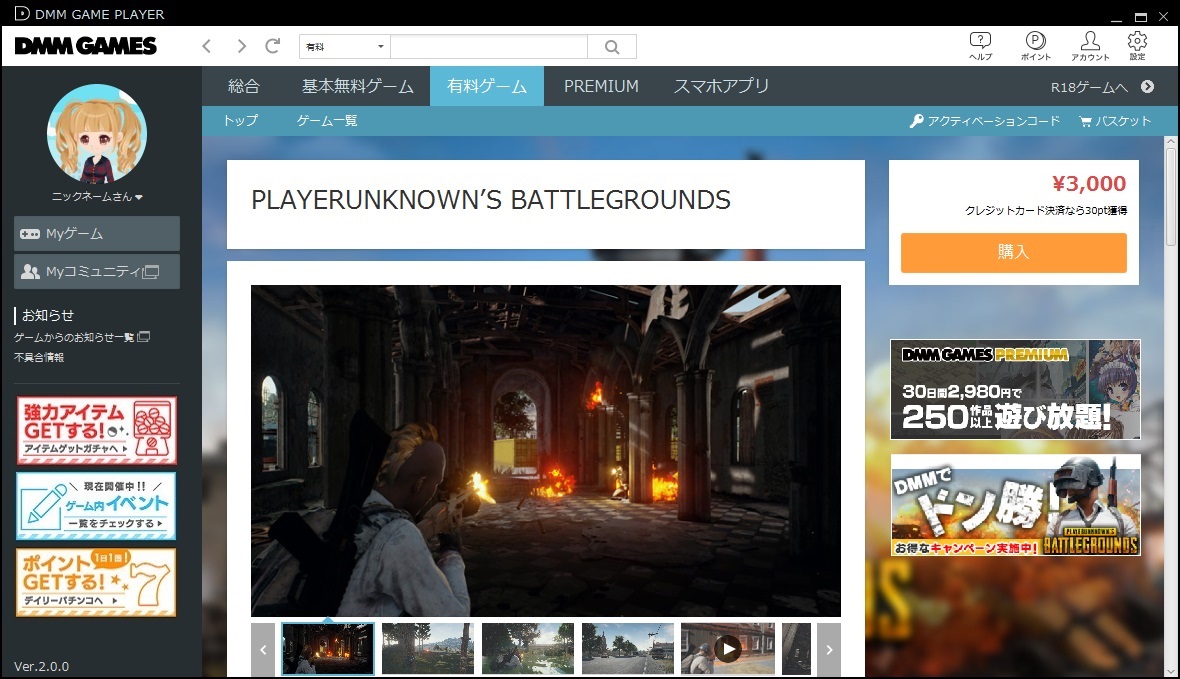Click the R18ゲームへ link
This screenshot has height=679, width=1180.
pyautogui.click(x=1089, y=87)
